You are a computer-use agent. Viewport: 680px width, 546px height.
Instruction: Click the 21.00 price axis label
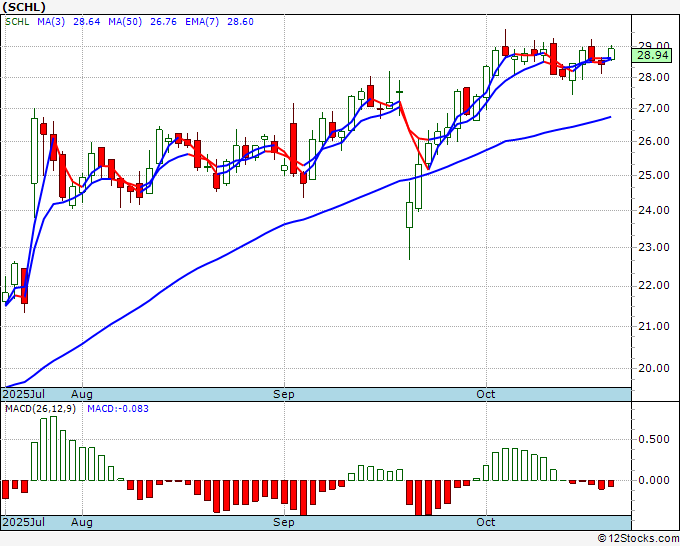click(654, 326)
